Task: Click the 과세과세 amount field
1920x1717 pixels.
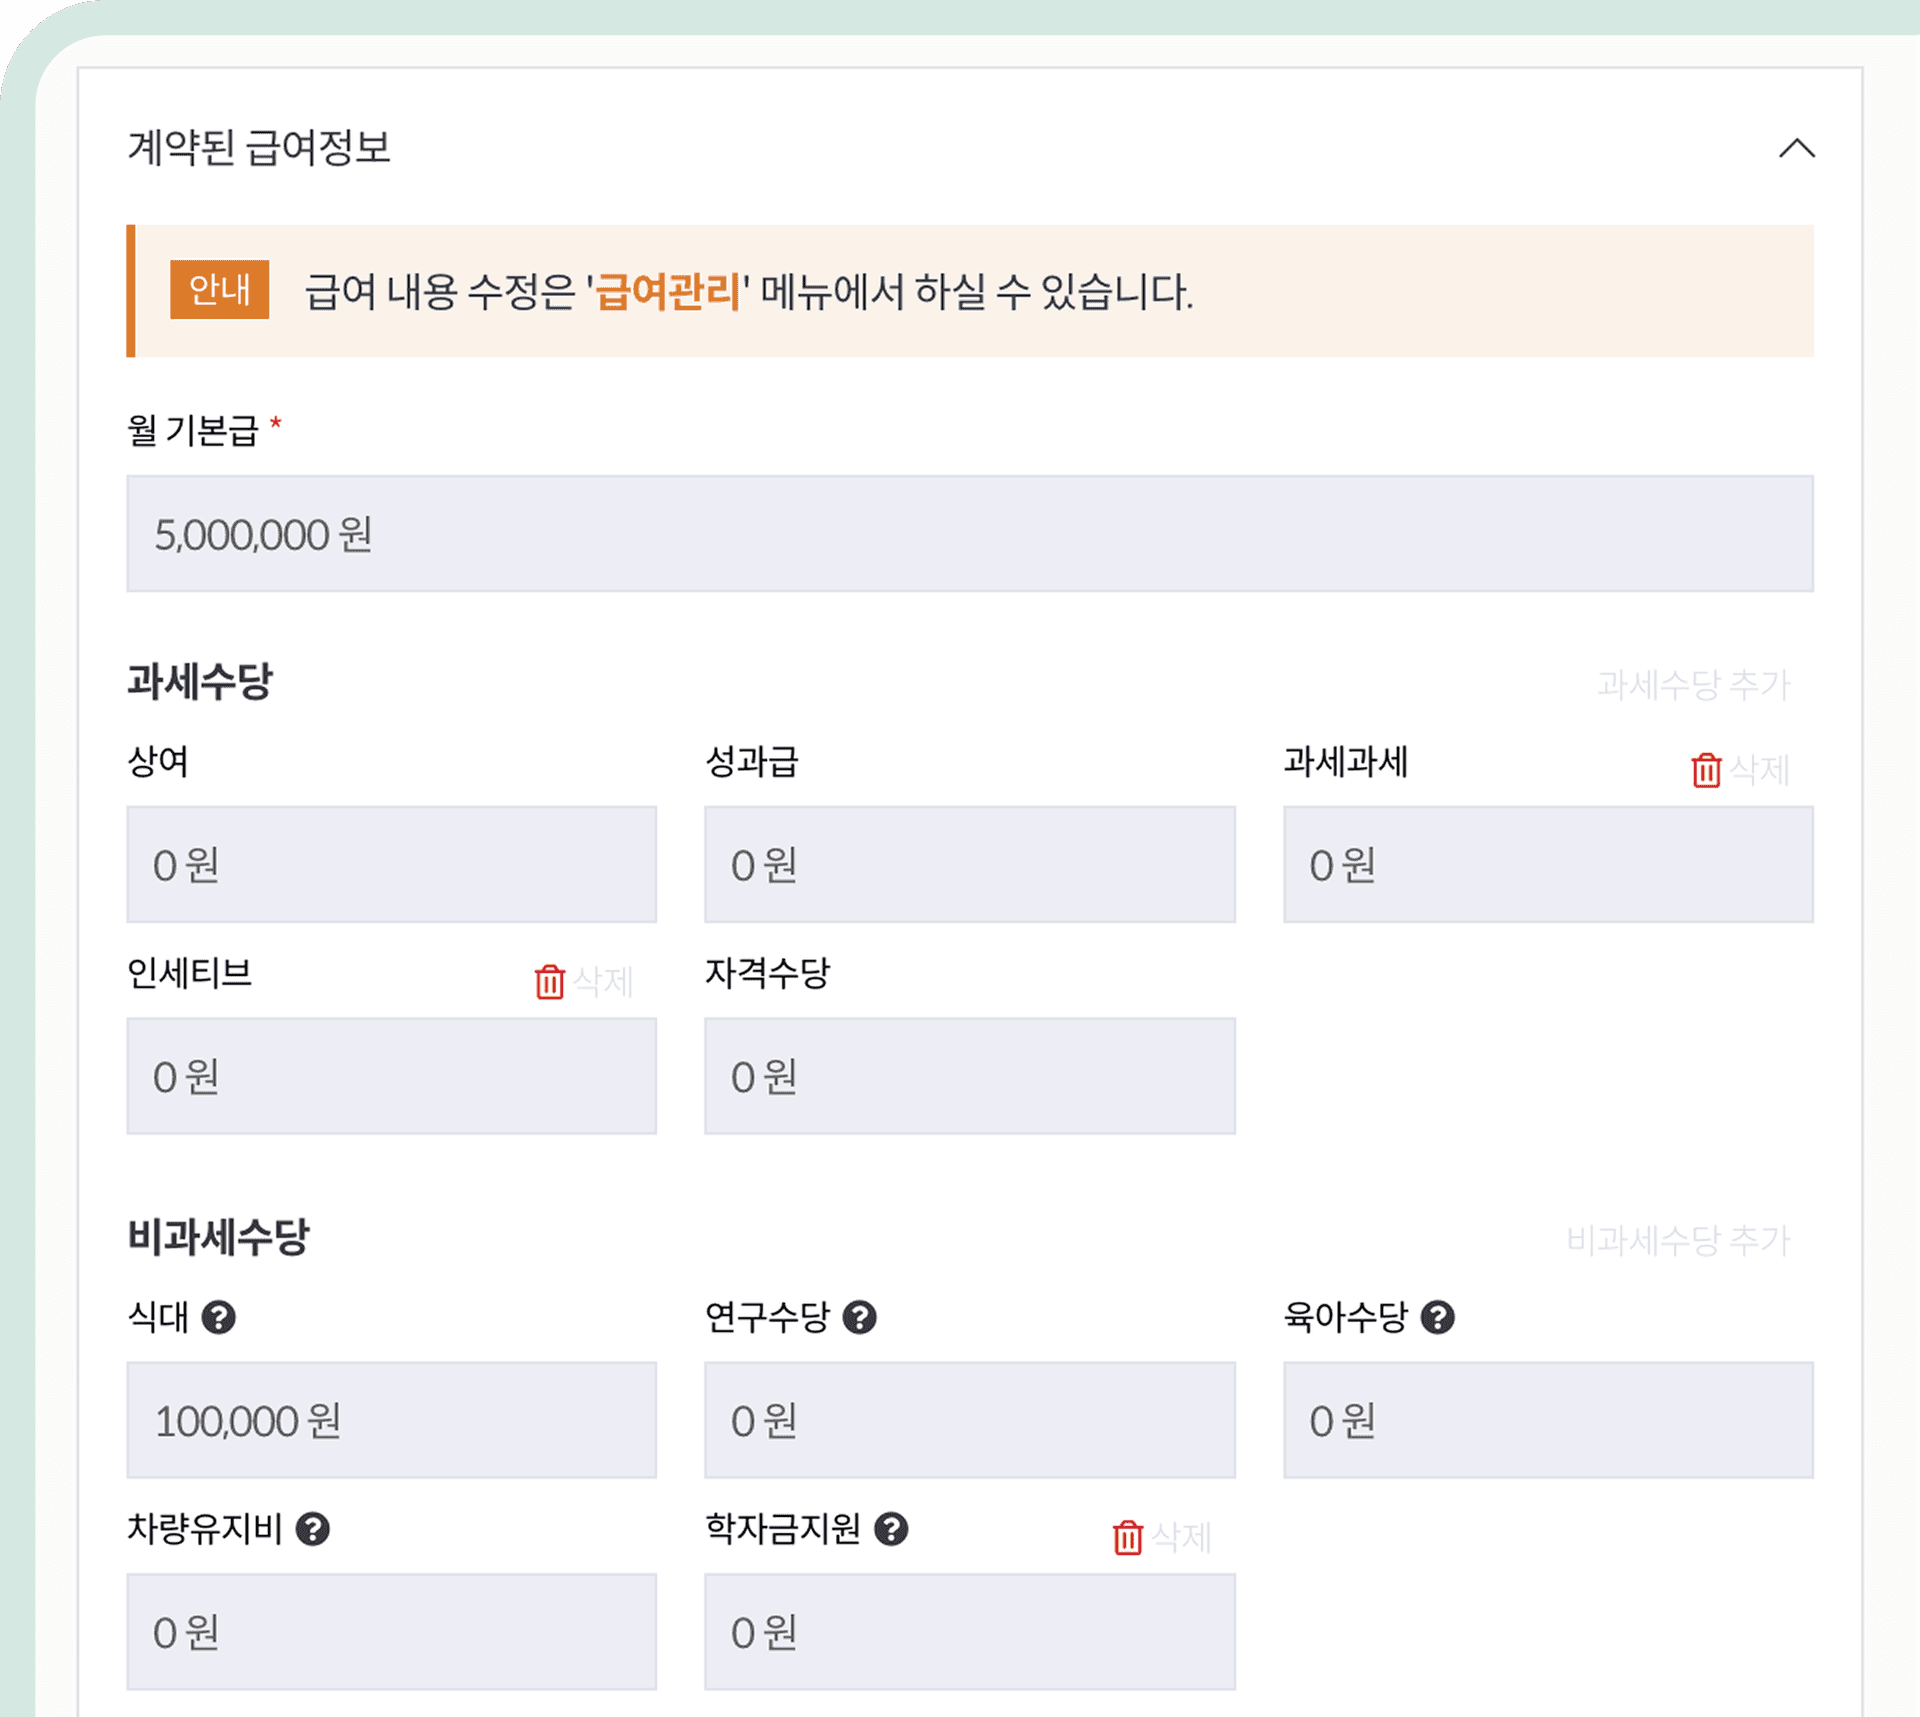Action: pyautogui.click(x=1548, y=864)
